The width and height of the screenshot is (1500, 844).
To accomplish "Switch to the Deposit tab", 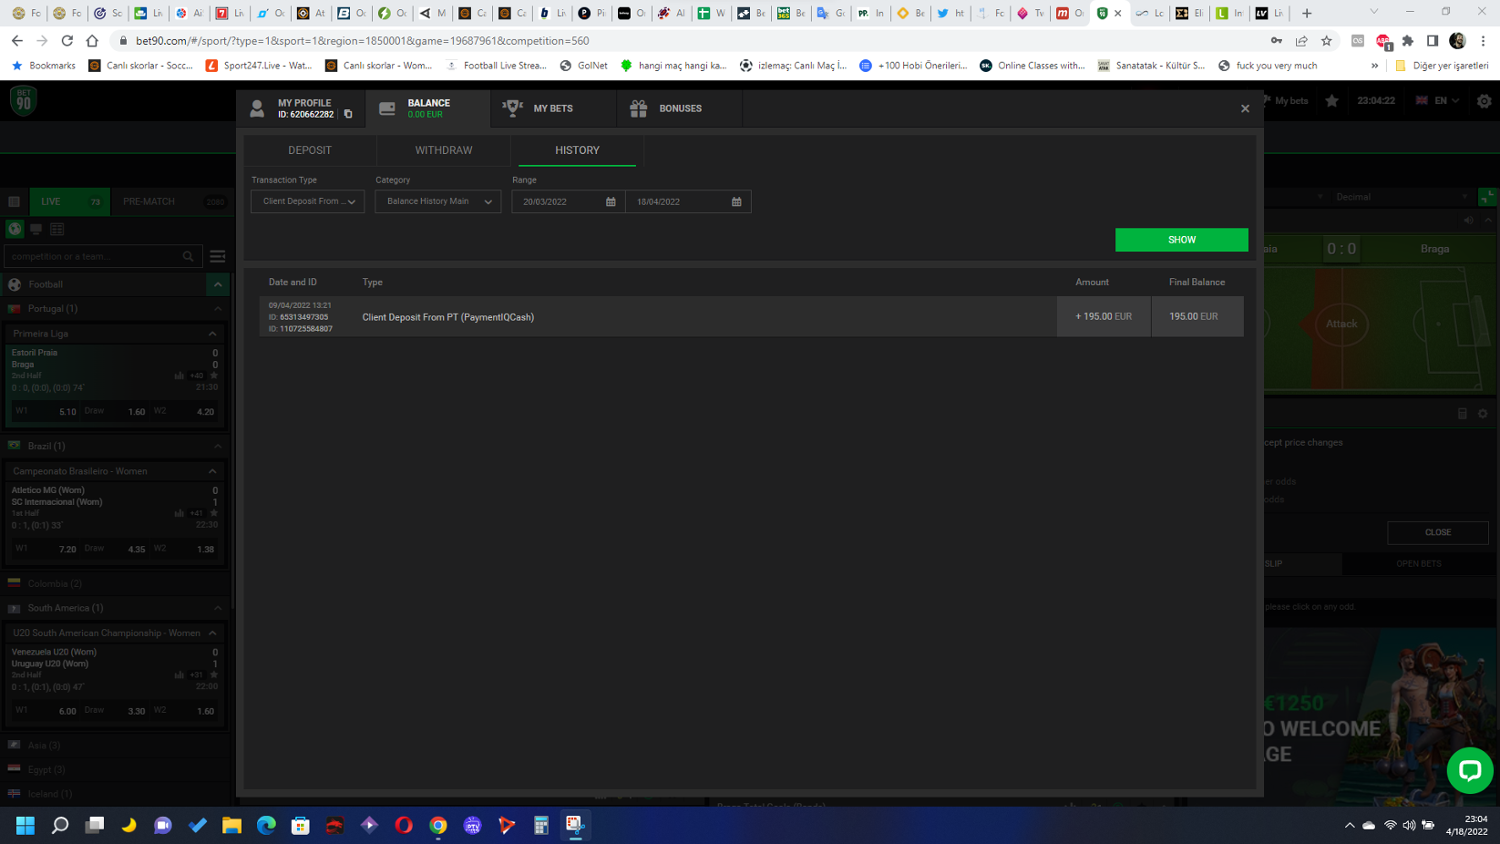I will (x=310, y=150).
